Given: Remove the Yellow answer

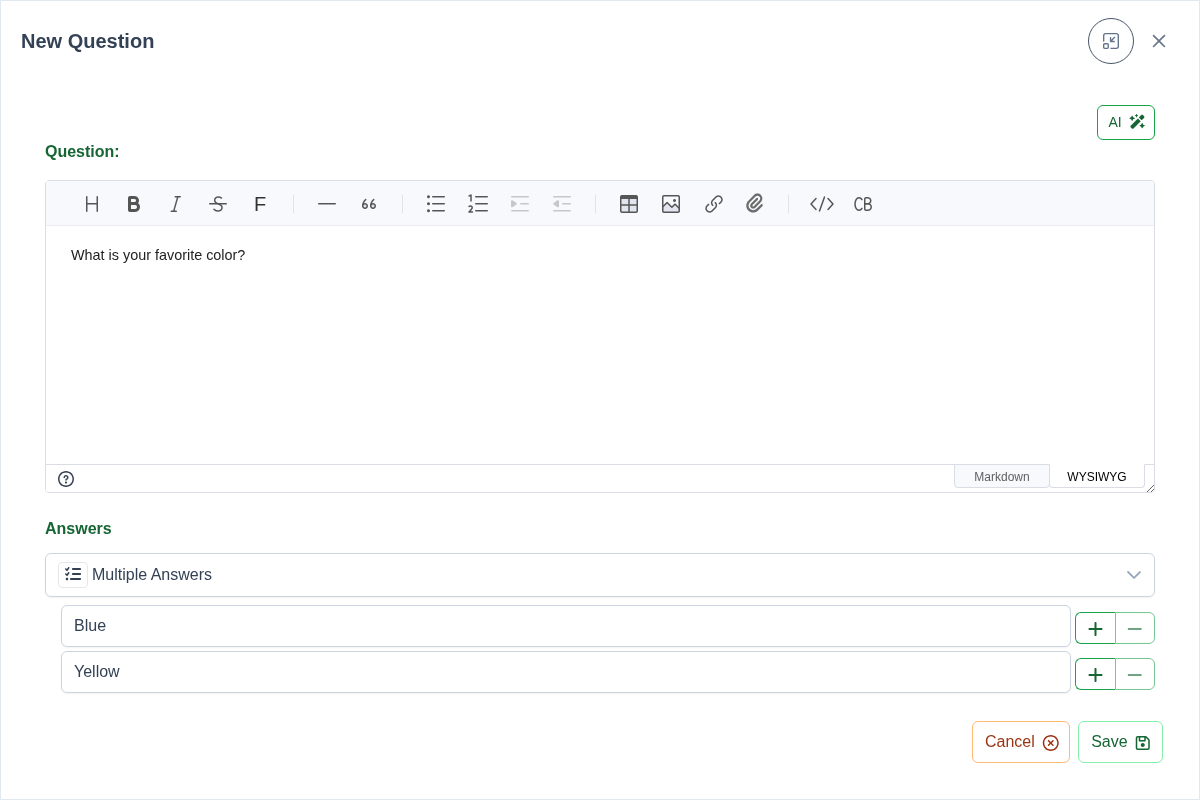Looking at the screenshot, I should [x=1135, y=674].
